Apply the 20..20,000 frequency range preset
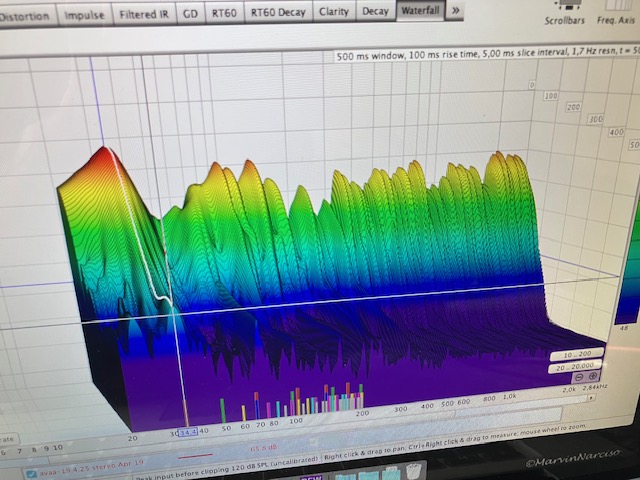 [574, 368]
